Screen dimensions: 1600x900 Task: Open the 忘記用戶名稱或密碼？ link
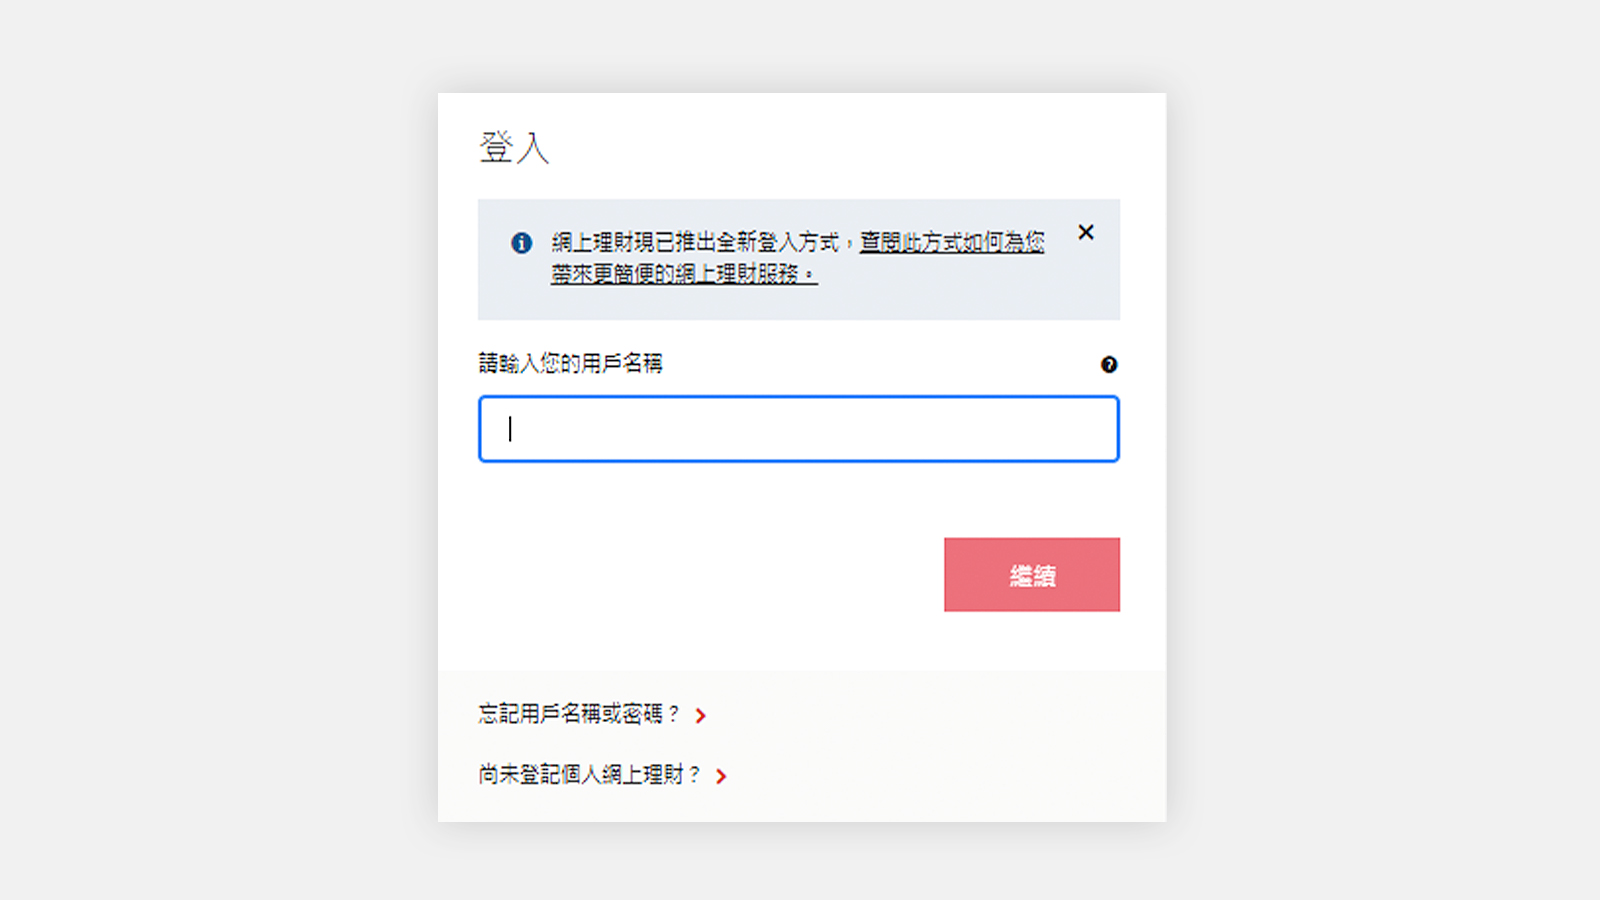click(580, 714)
